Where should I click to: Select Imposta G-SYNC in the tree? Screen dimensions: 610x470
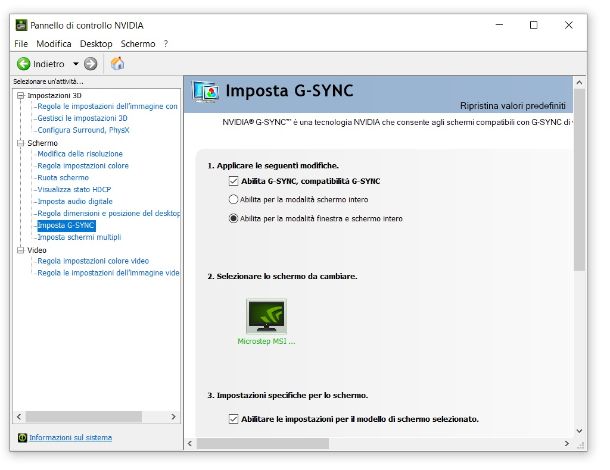pos(66,226)
